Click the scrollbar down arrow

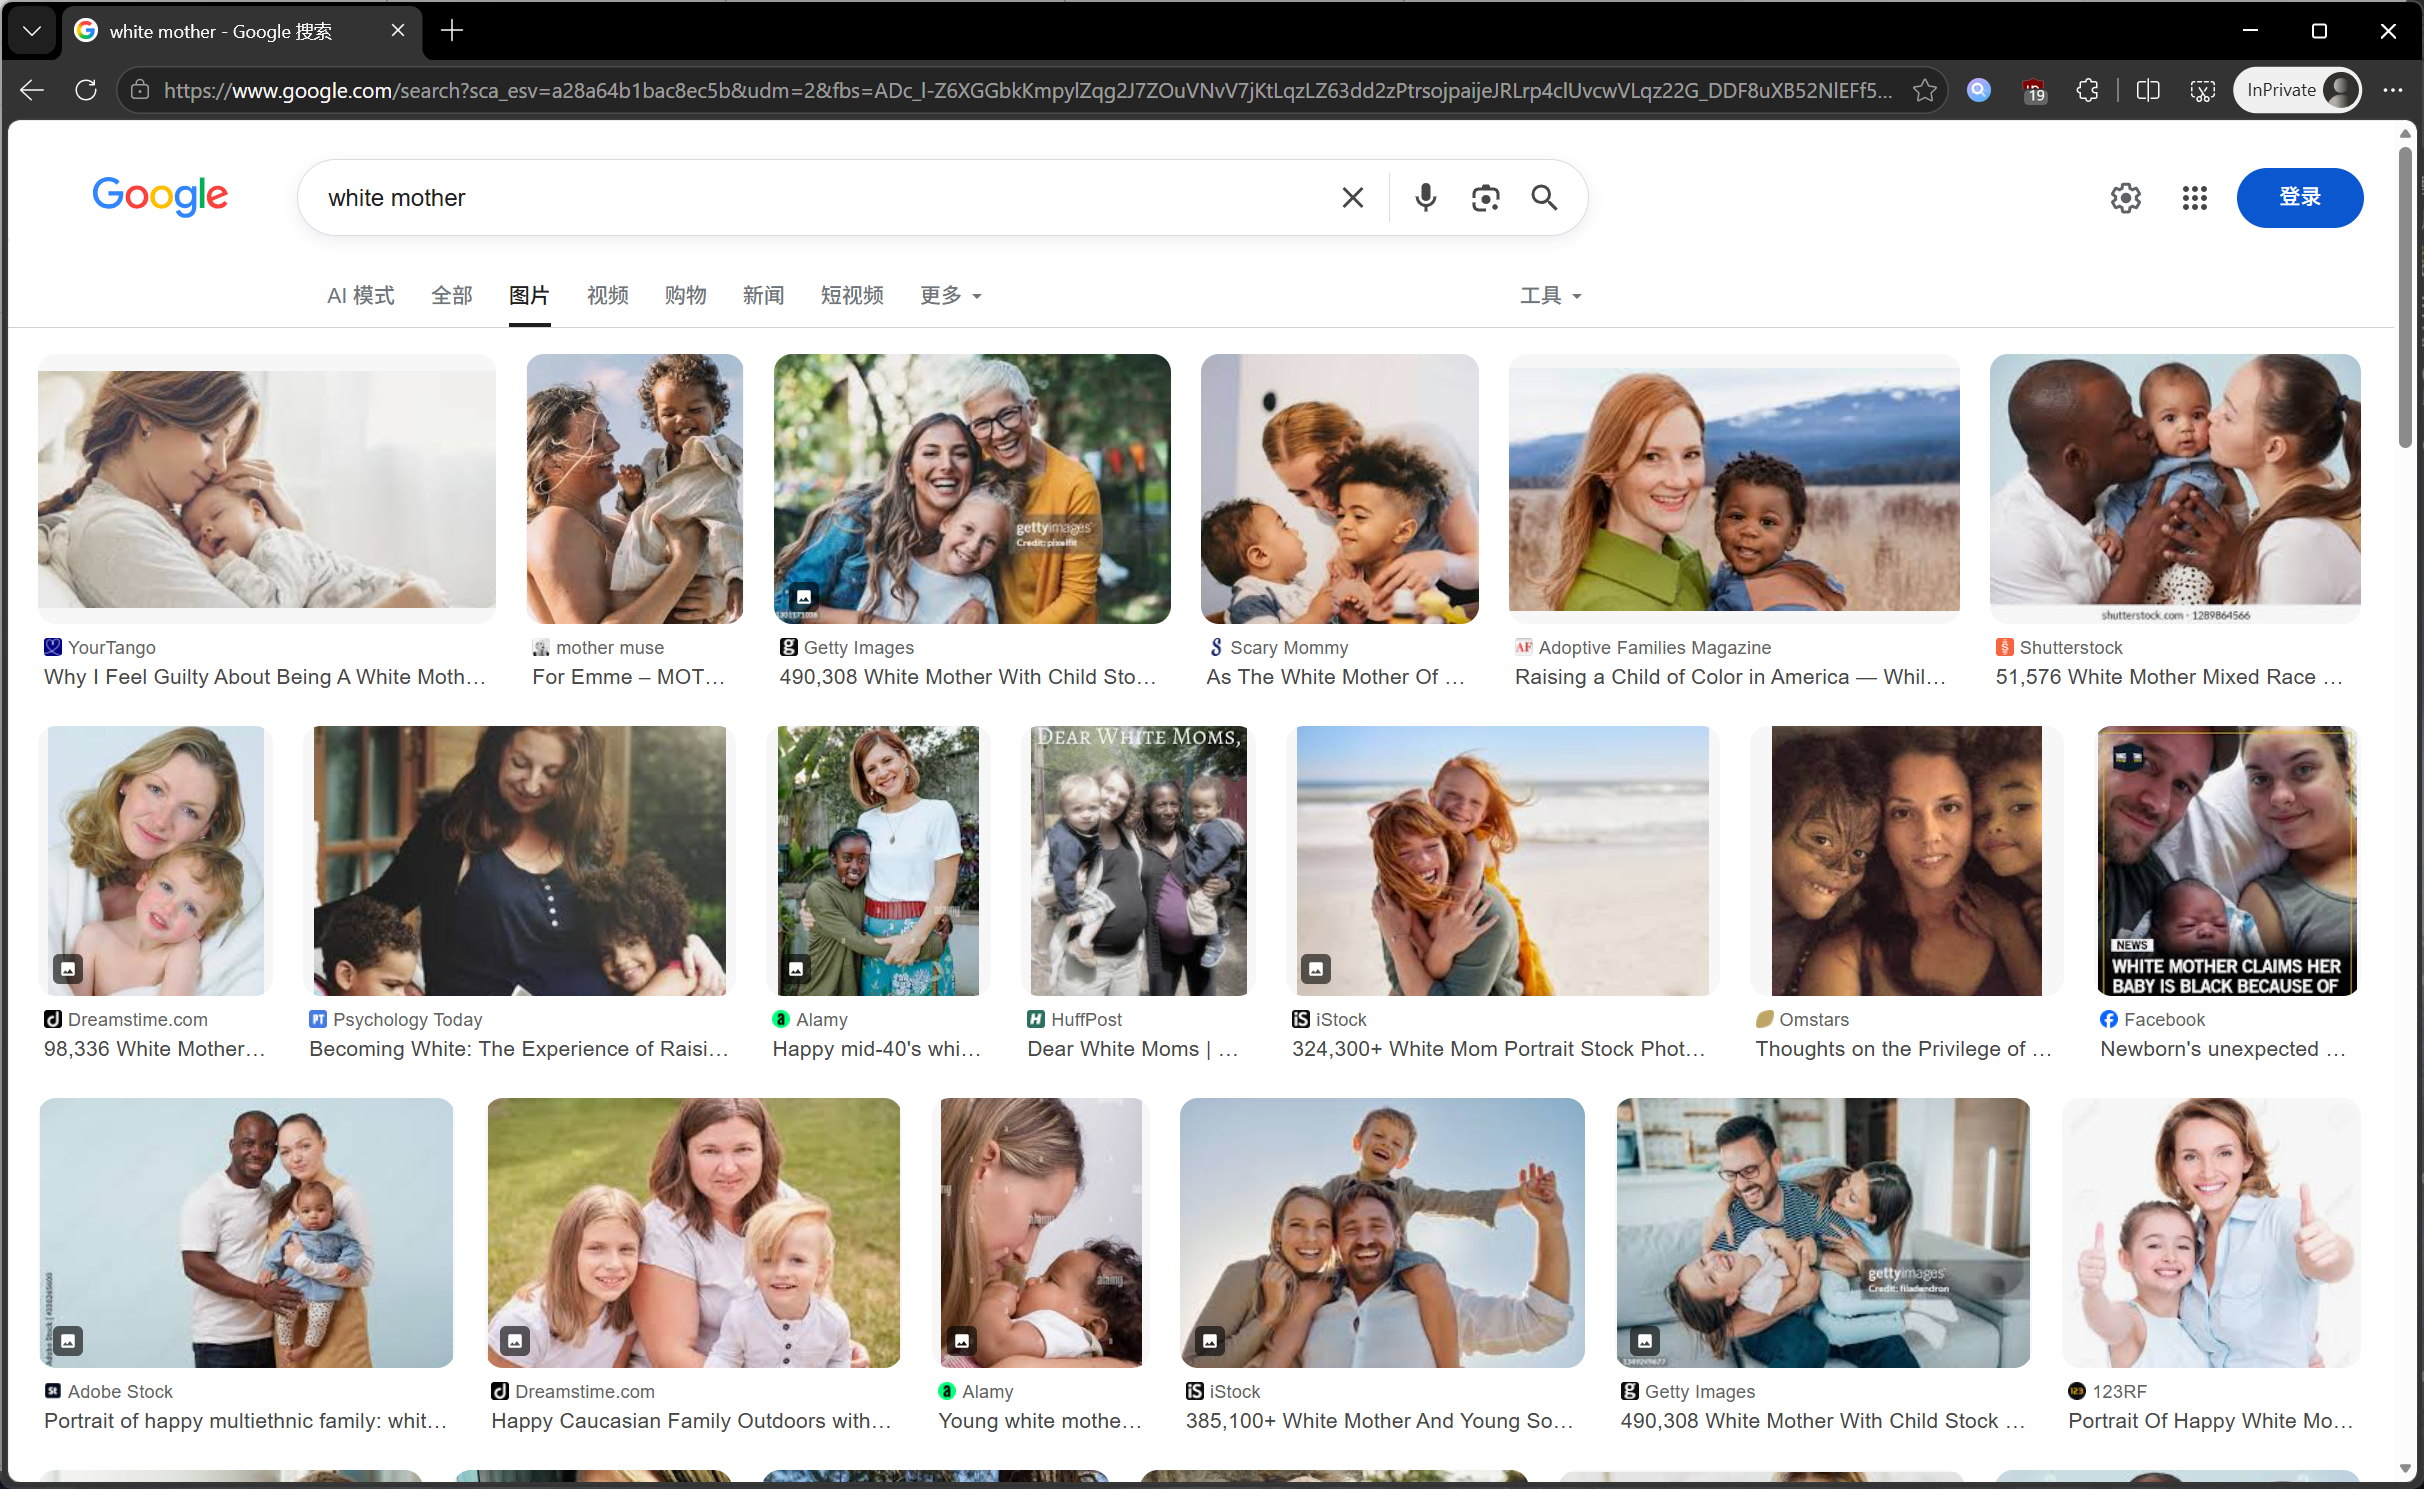coord(2405,1469)
